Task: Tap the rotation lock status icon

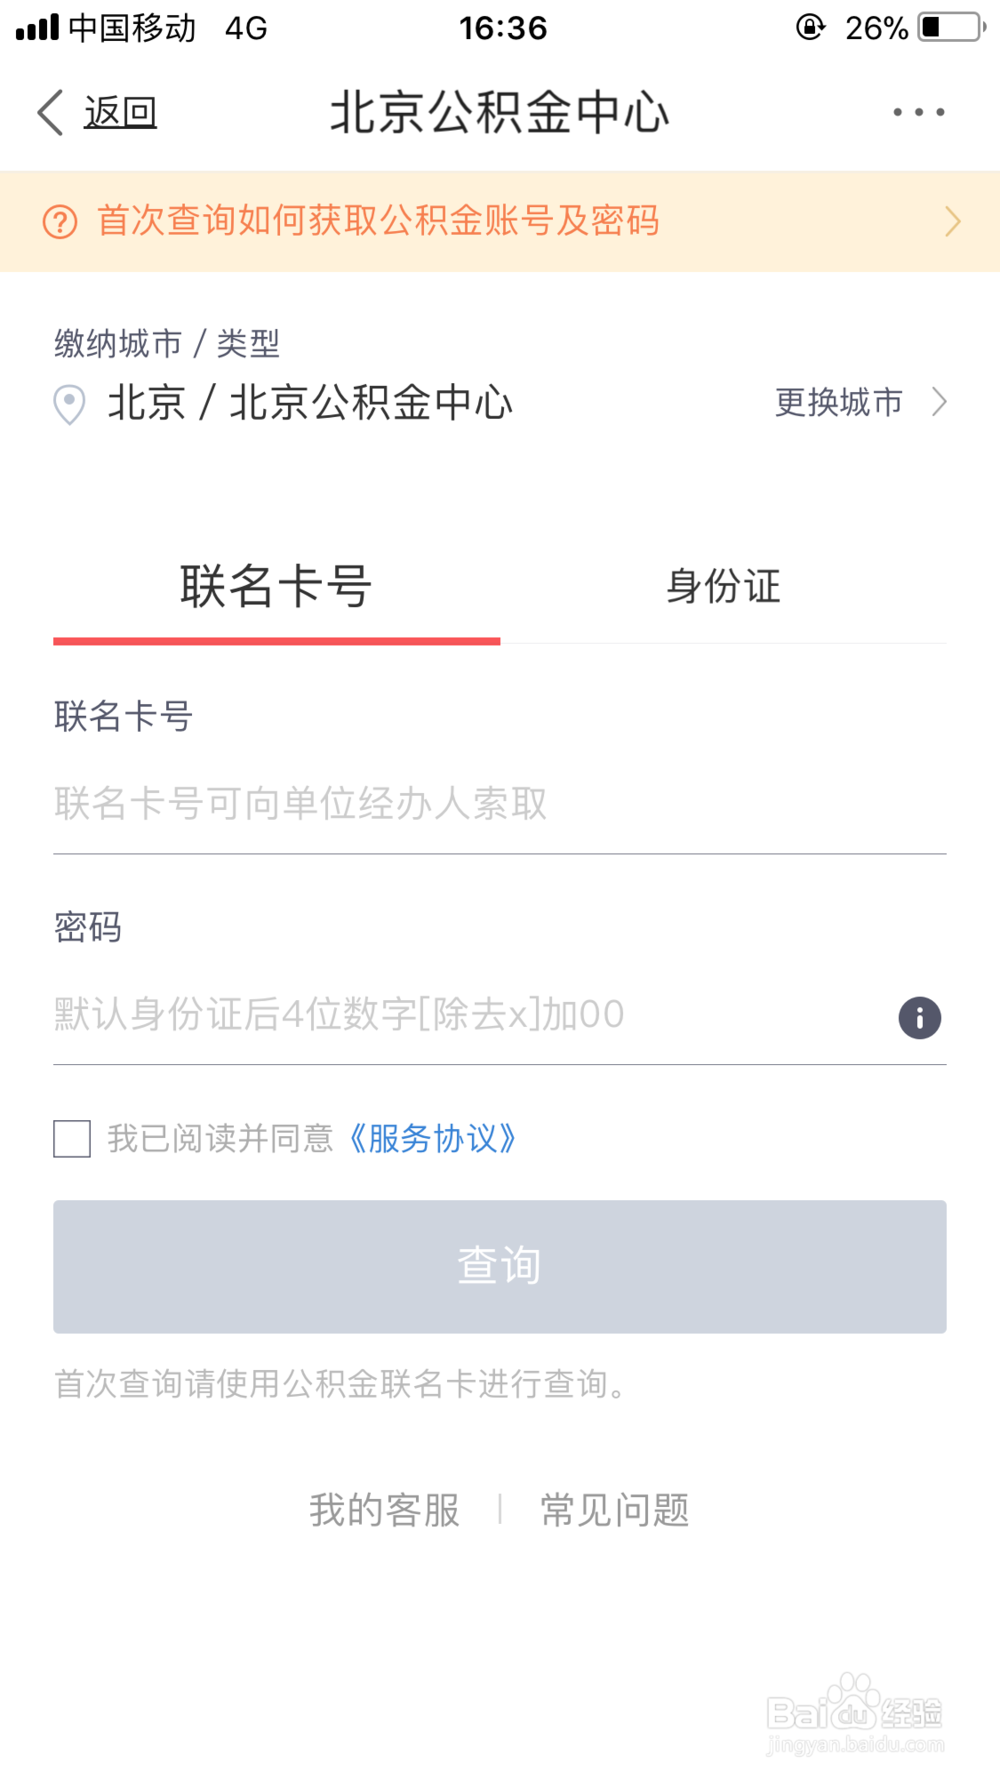Action: pyautogui.click(x=810, y=27)
